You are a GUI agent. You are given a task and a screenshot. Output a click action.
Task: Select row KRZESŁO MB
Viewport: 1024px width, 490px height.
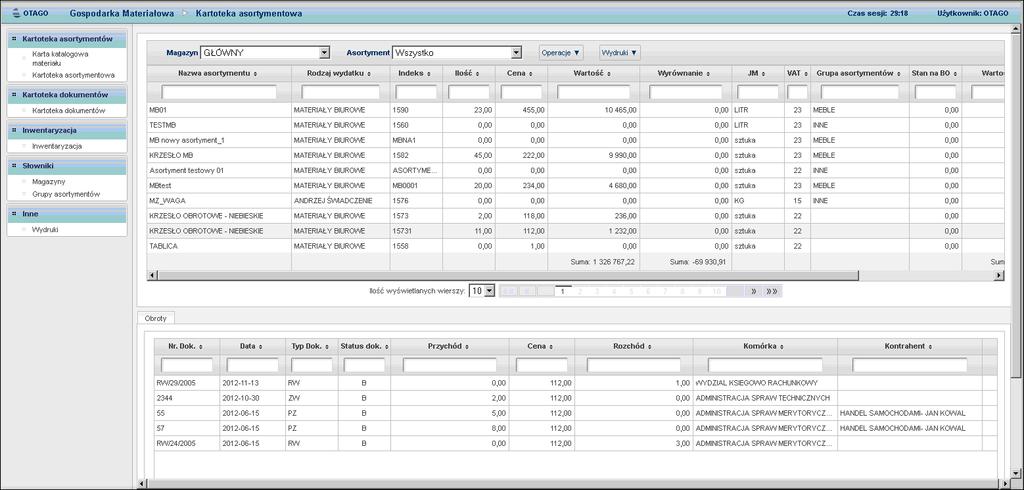coord(575,155)
